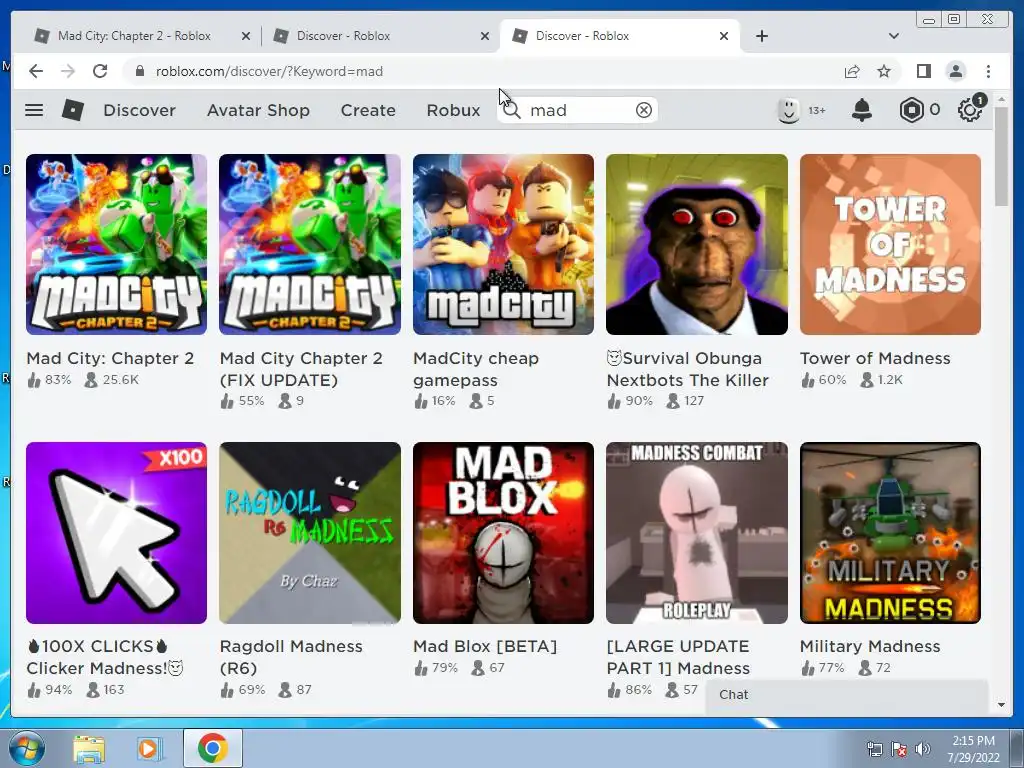Open the notifications bell
Image resolution: width=1024 pixels, height=768 pixels.
tap(862, 110)
